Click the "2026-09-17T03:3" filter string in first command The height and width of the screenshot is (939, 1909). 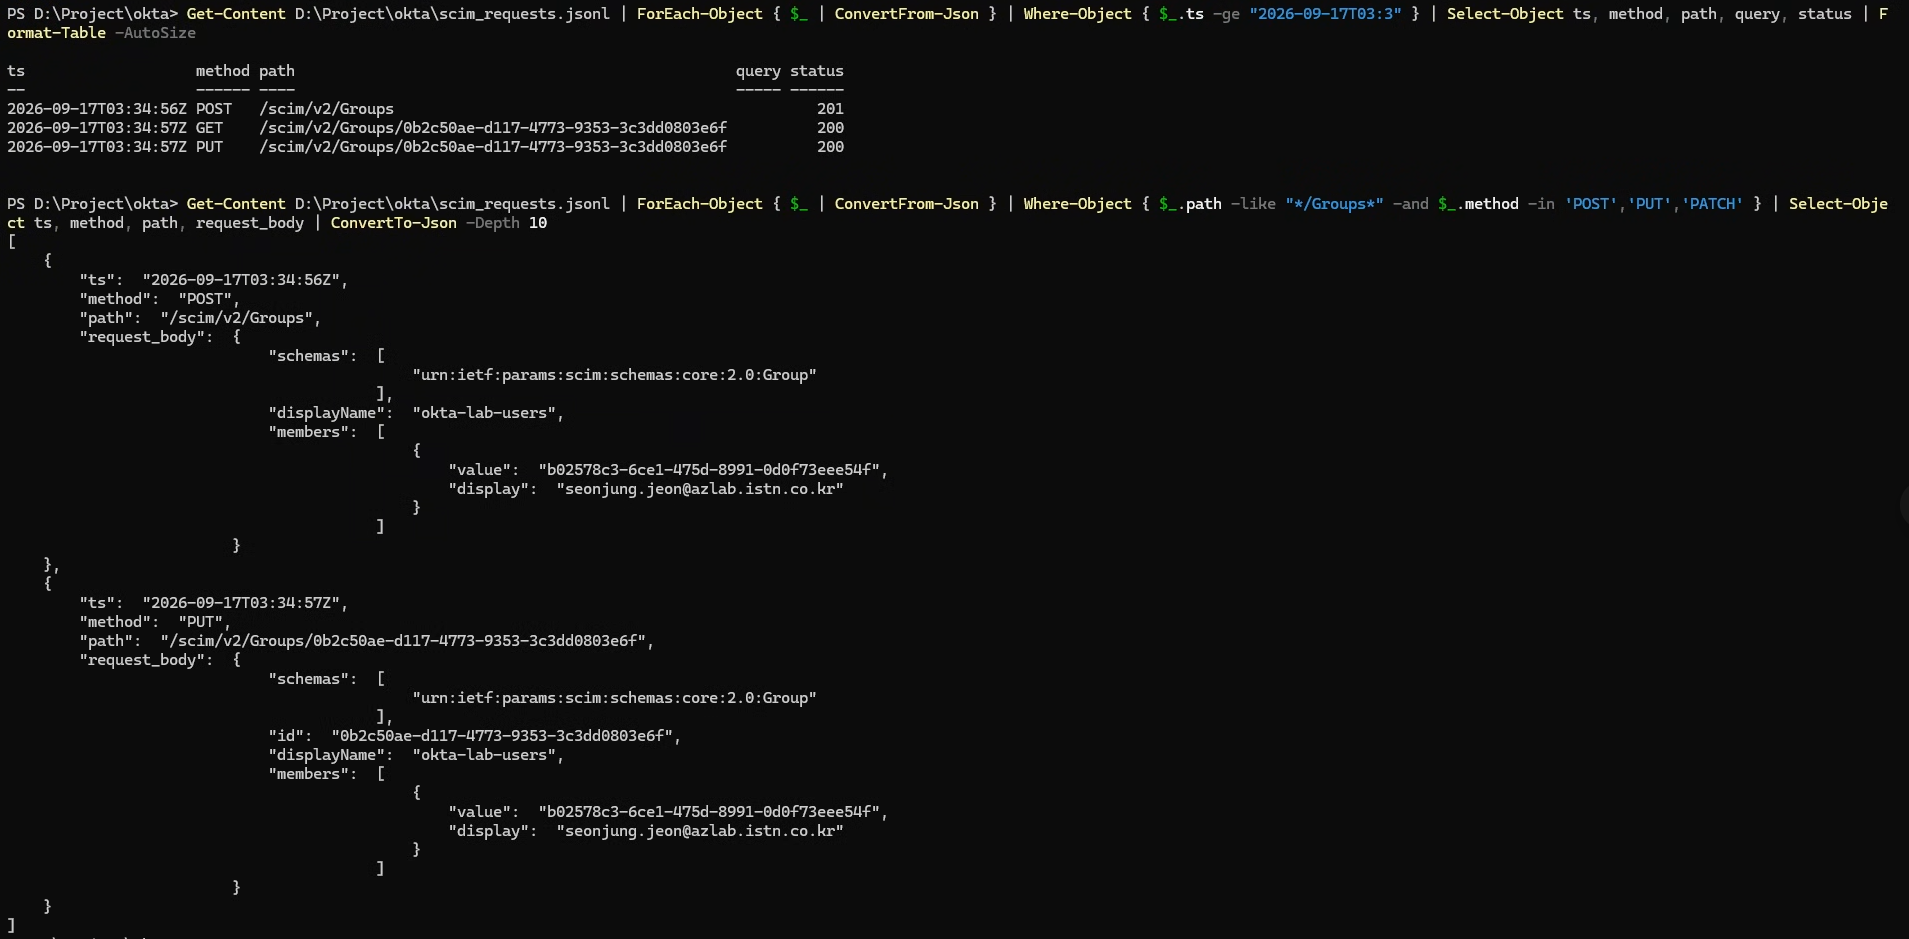(1325, 14)
